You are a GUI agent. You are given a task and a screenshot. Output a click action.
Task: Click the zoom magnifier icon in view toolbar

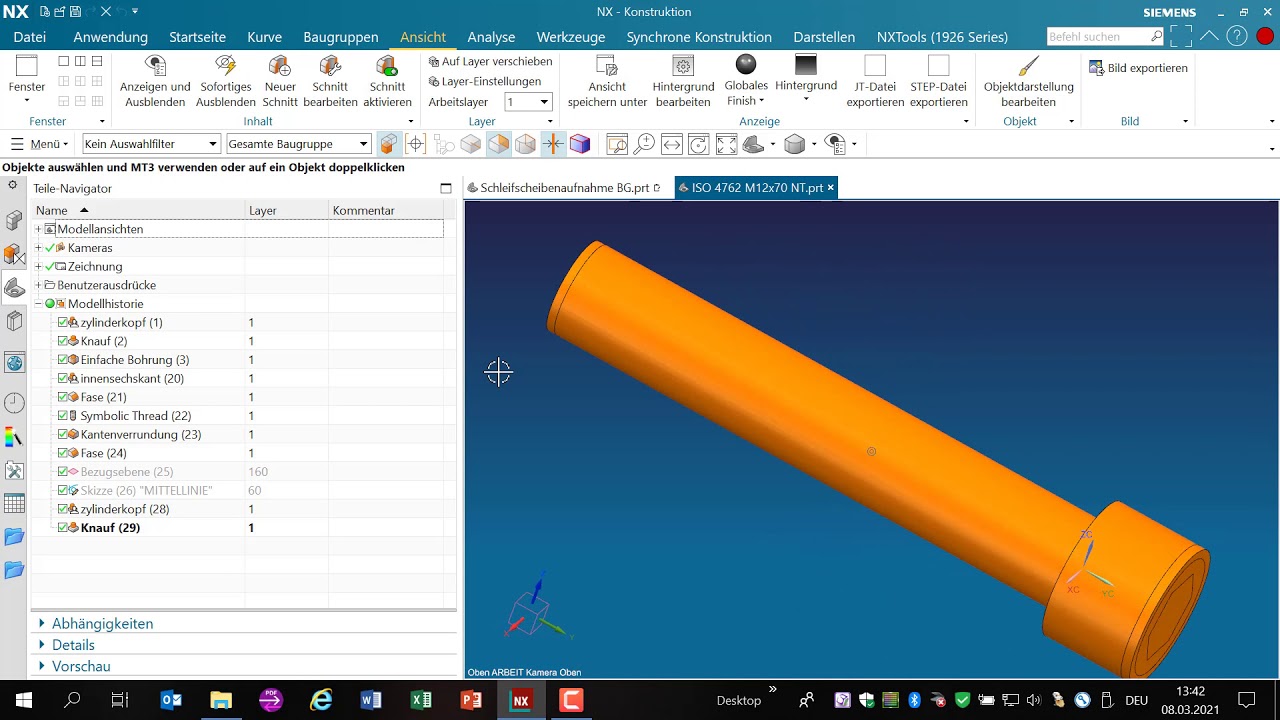point(644,144)
